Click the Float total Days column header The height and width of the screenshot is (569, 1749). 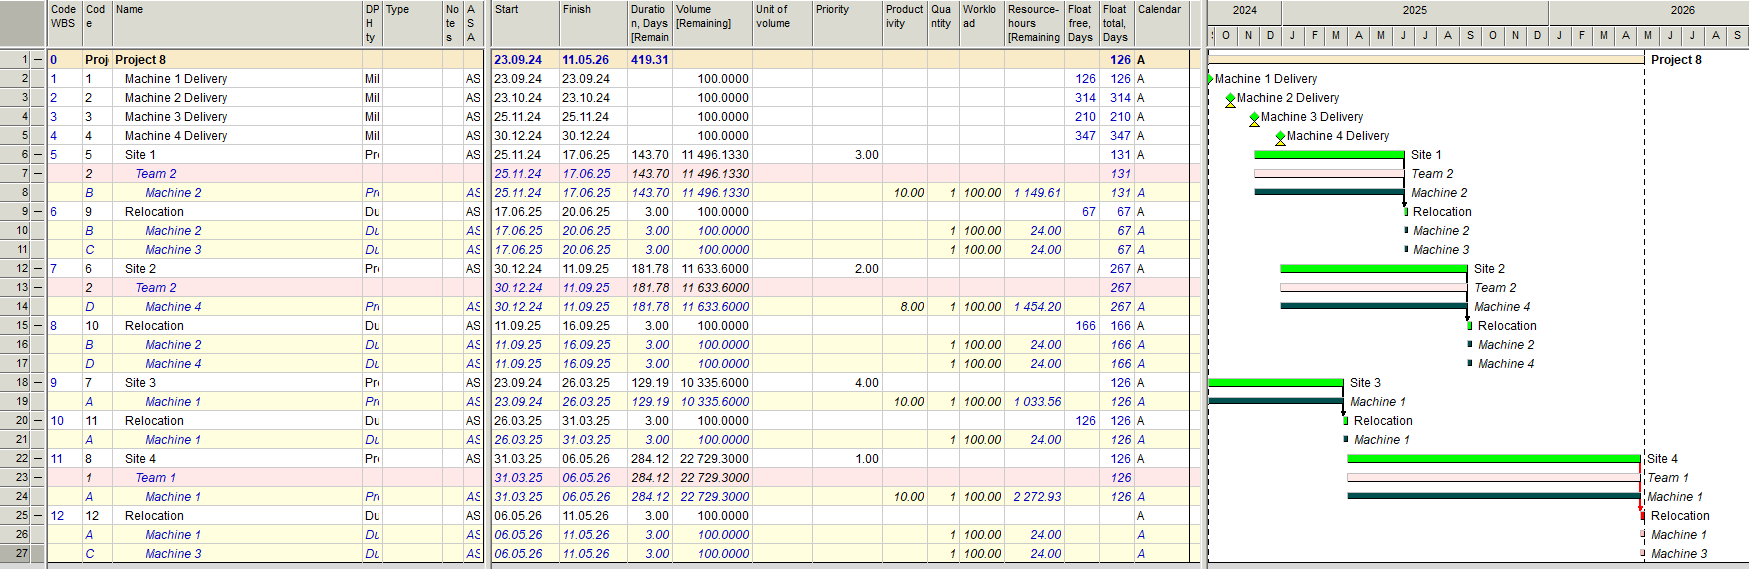coord(1117,23)
